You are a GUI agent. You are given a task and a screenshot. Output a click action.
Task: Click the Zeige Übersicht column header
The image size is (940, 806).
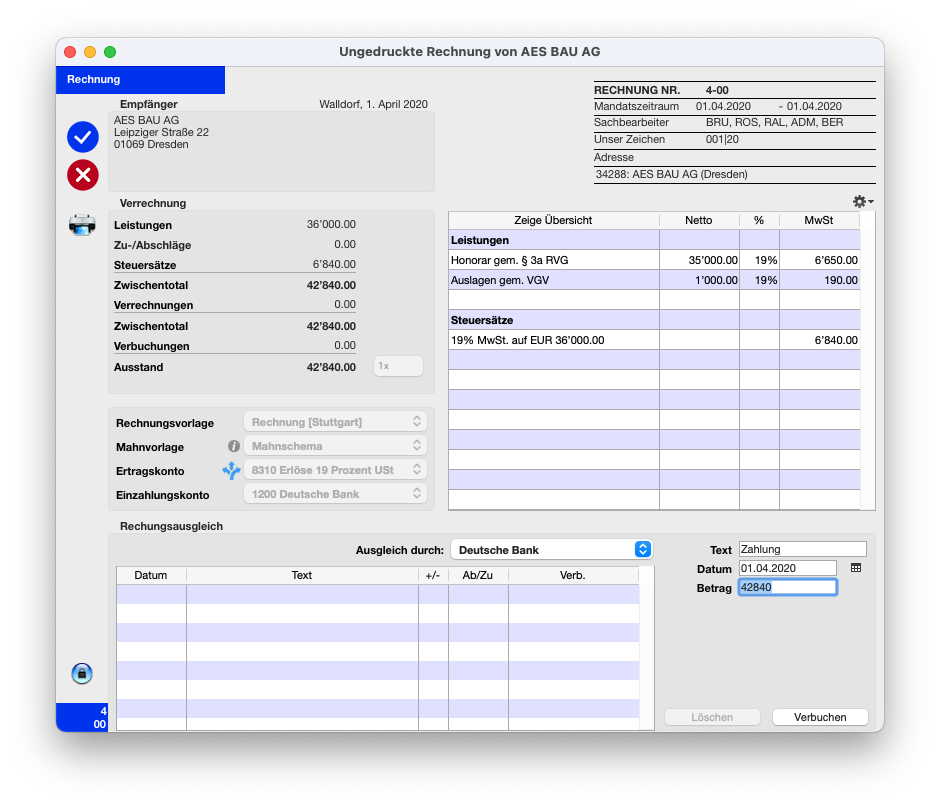[553, 220]
